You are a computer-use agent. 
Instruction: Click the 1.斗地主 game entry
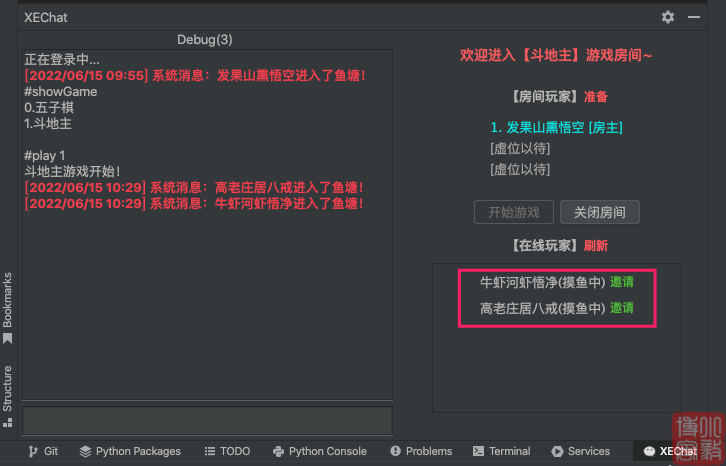(48, 124)
